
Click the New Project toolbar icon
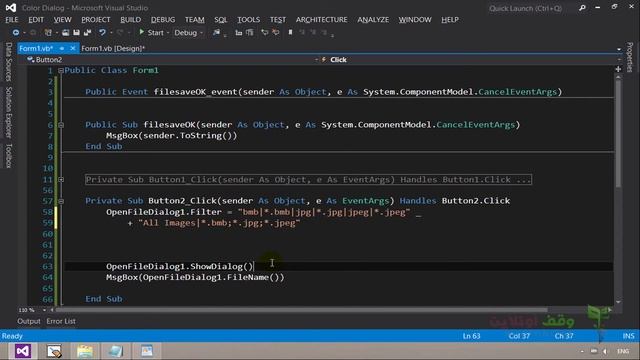coord(48,32)
